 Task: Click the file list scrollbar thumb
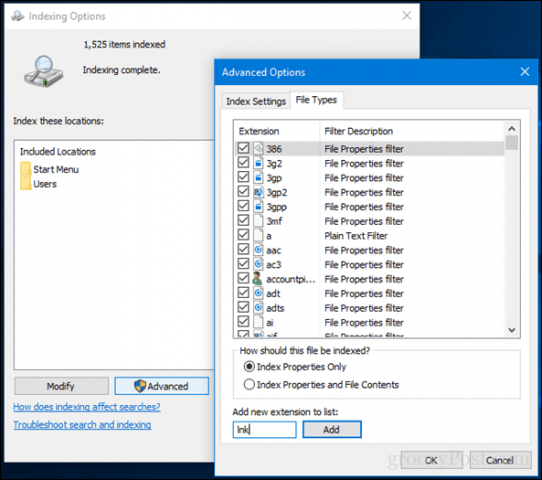tap(512, 142)
